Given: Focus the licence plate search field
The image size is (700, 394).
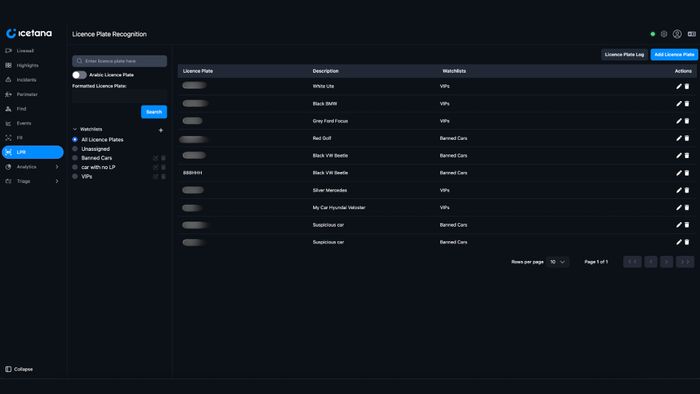Looking at the screenshot, I should (120, 61).
